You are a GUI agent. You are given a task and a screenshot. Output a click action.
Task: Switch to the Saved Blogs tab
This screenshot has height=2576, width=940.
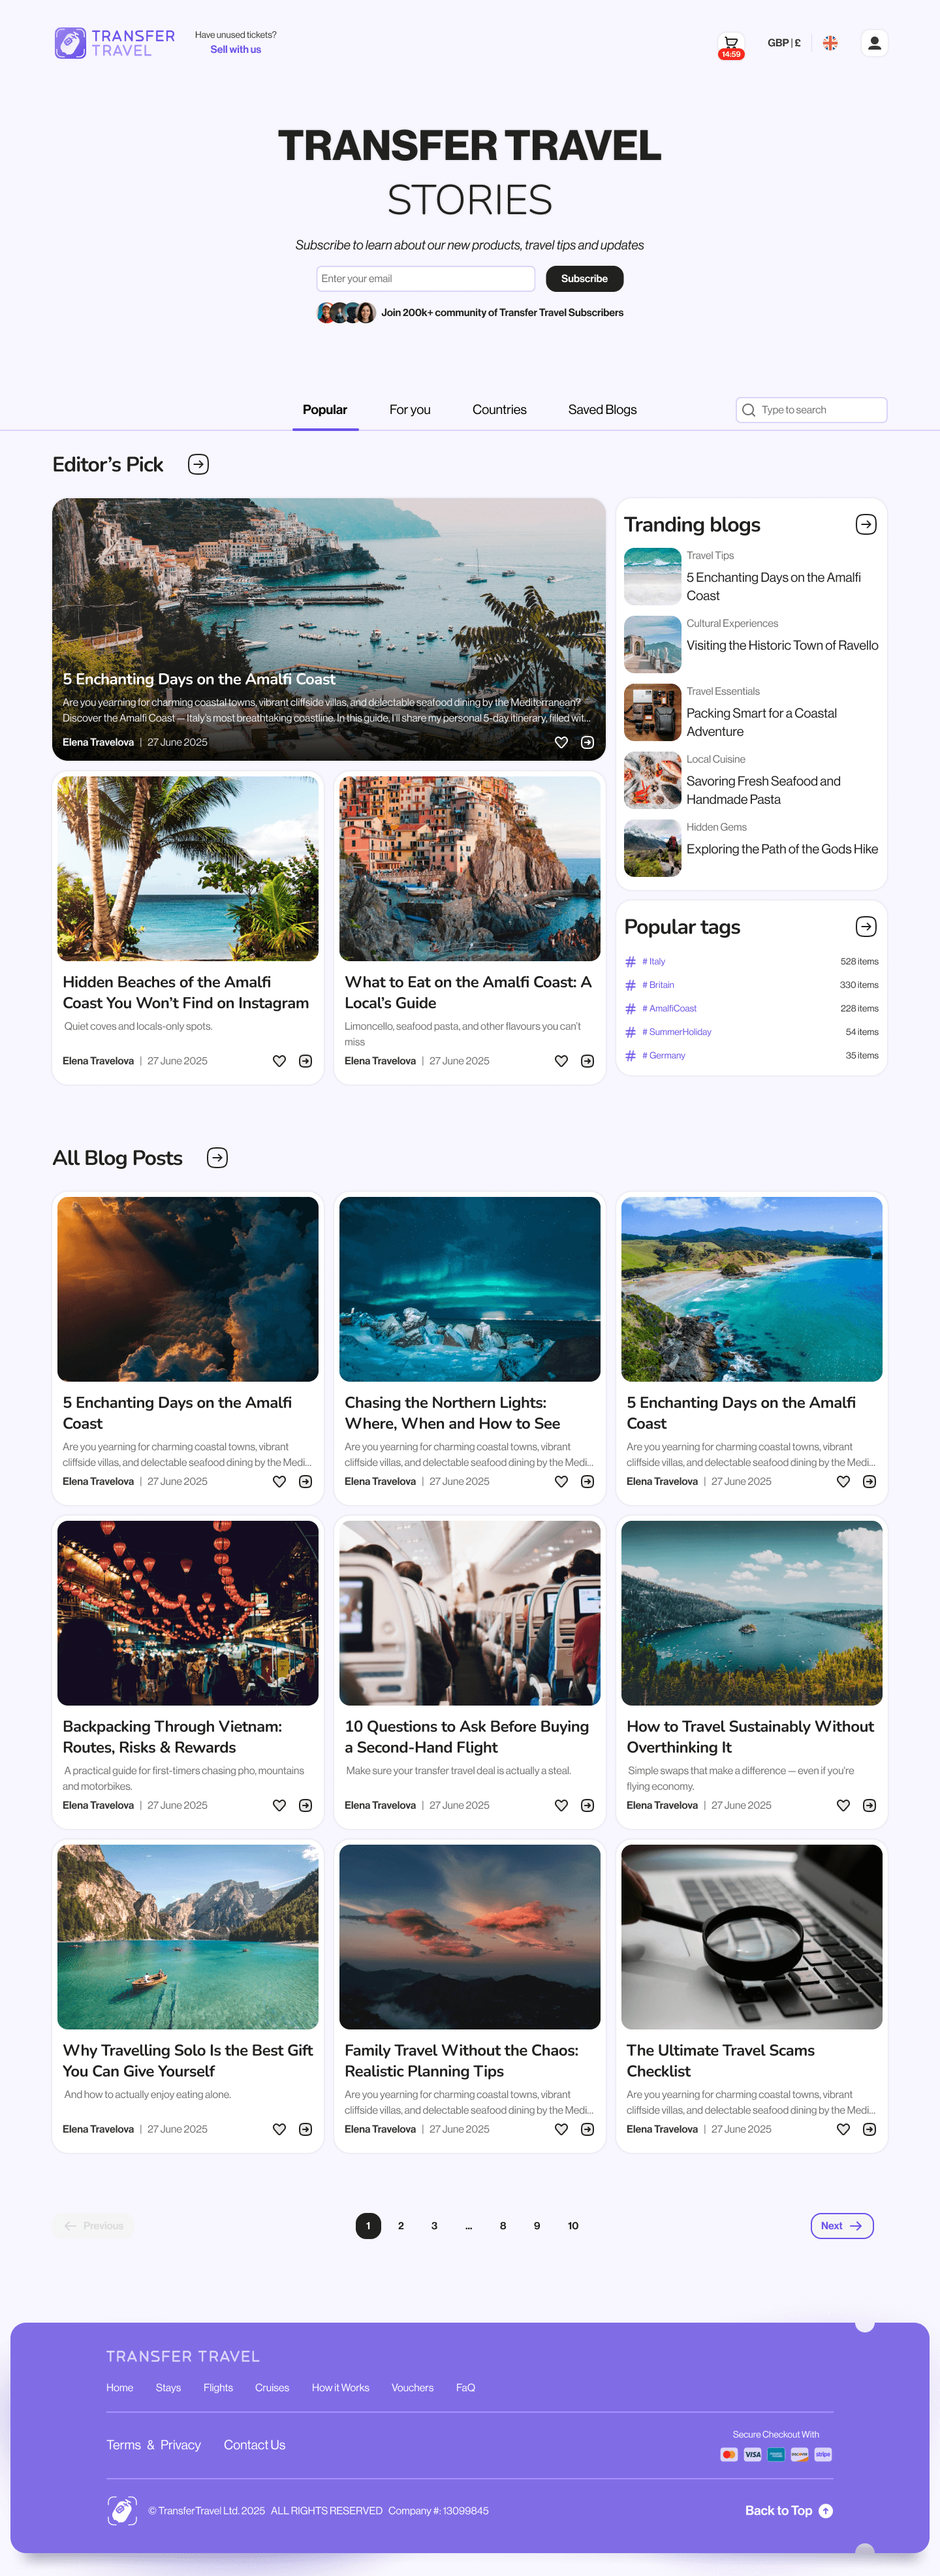[602, 410]
